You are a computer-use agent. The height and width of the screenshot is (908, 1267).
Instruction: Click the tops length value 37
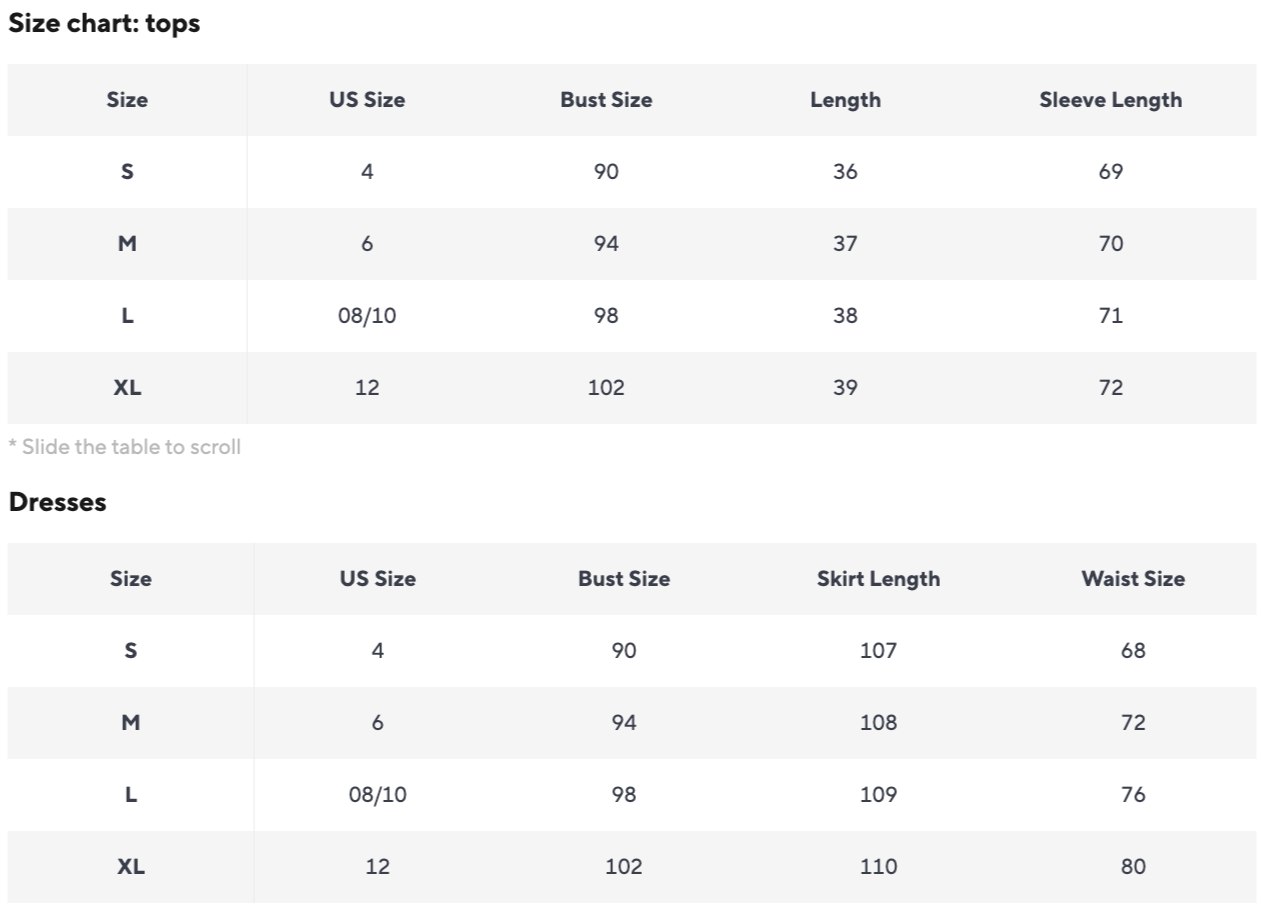(845, 244)
